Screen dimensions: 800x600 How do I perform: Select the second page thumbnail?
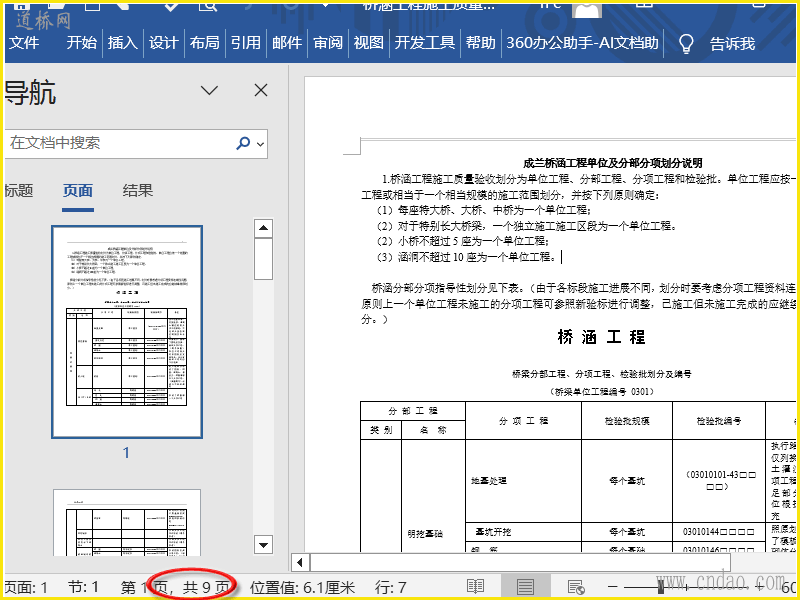[x=127, y=522]
